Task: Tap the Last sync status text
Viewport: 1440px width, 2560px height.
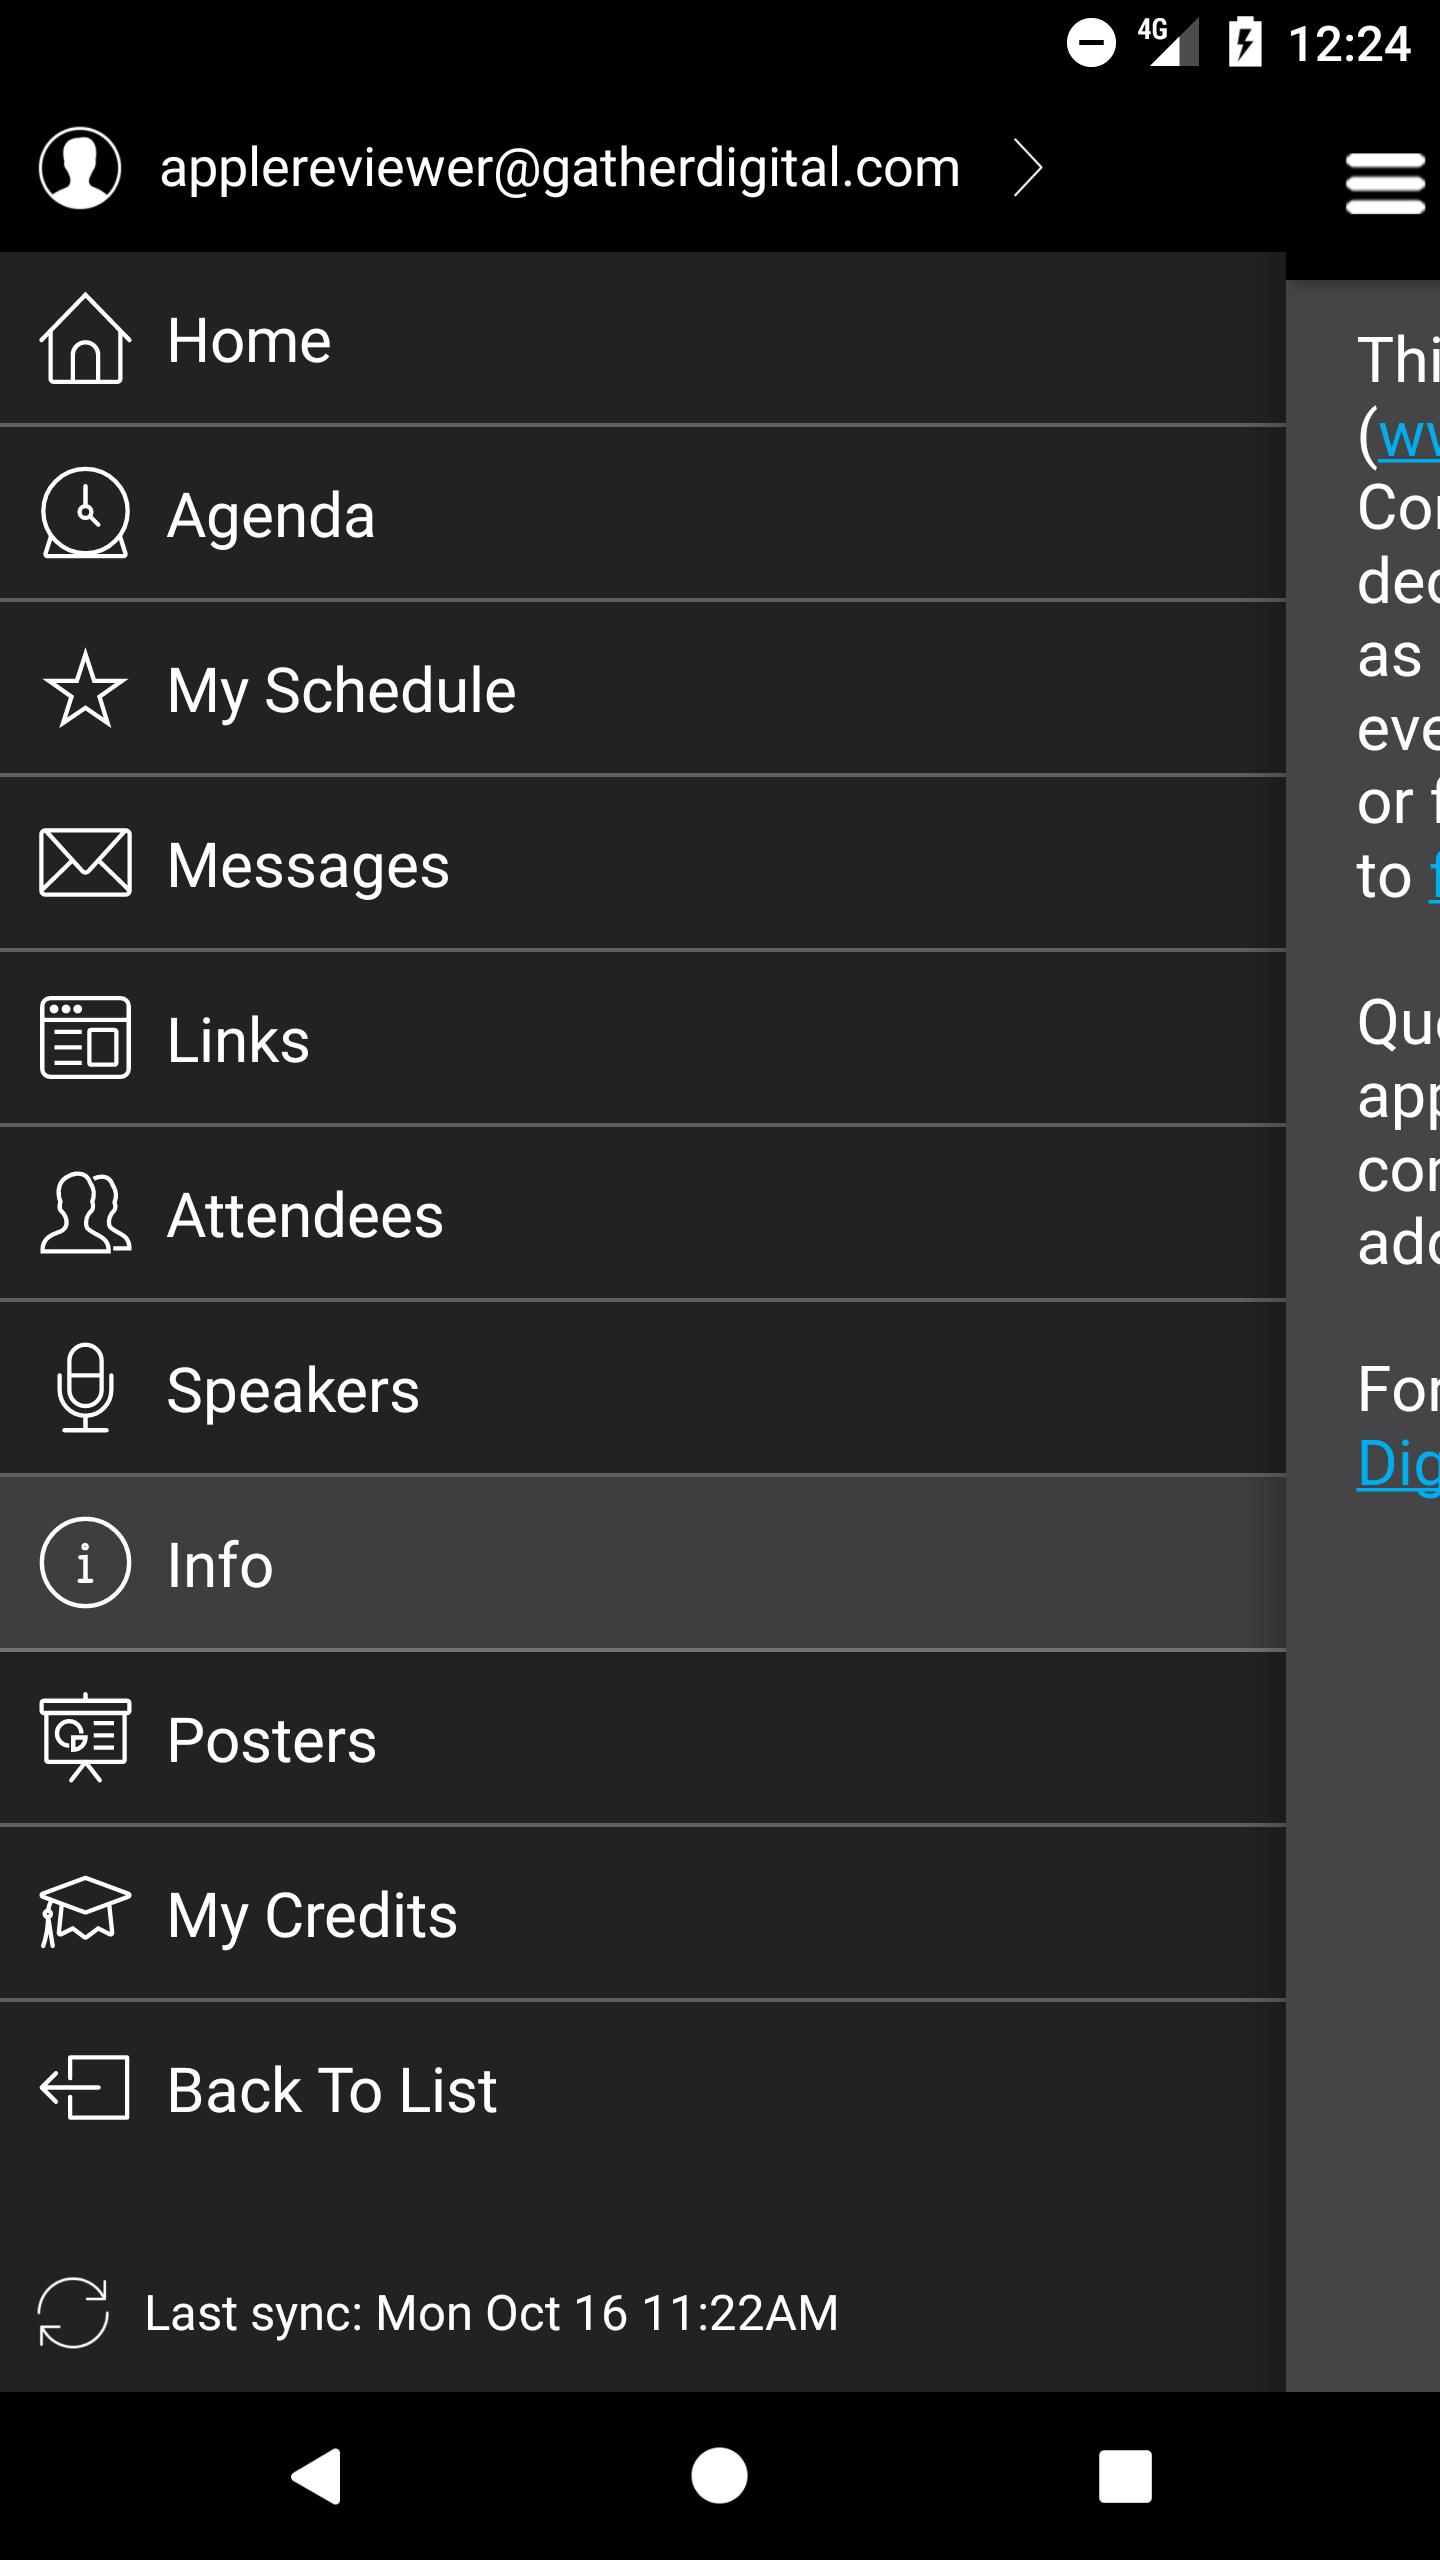Action: [491, 2313]
